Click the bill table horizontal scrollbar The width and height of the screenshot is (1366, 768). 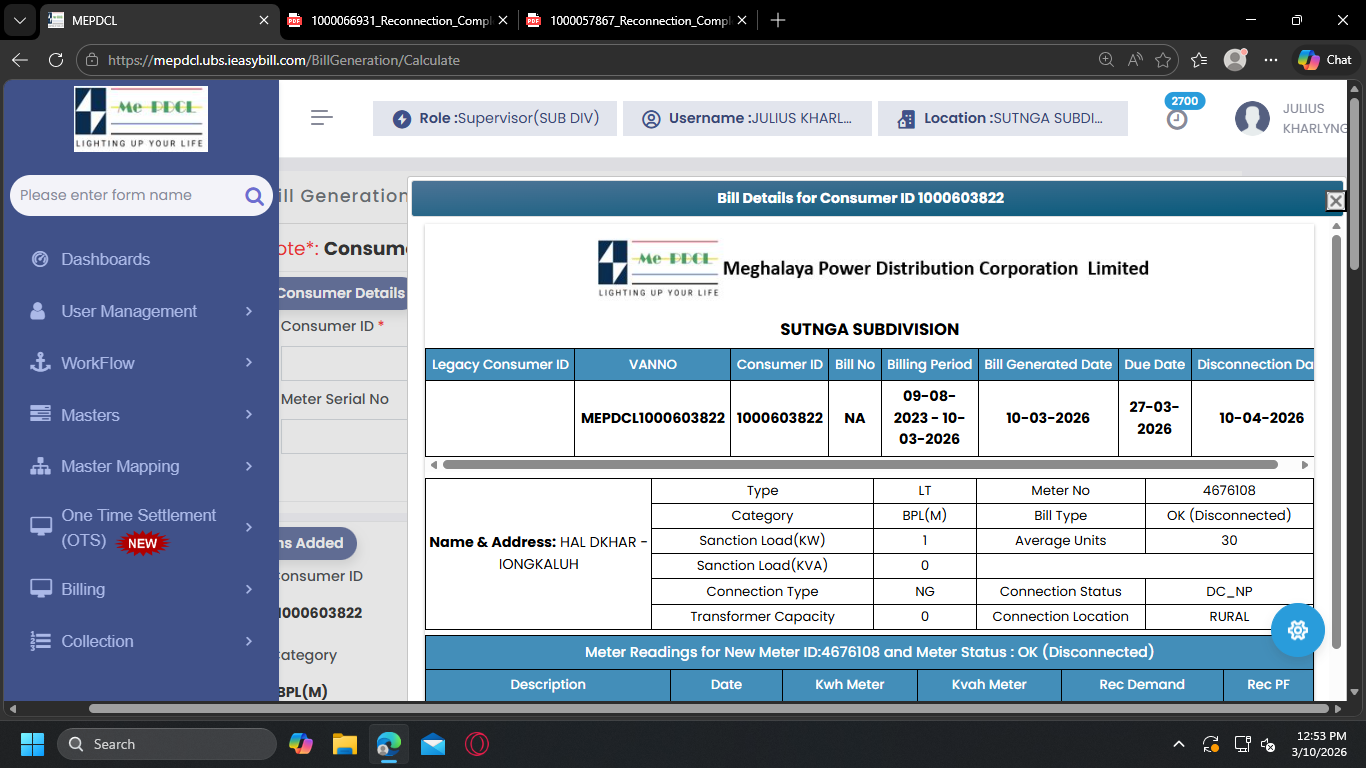860,465
